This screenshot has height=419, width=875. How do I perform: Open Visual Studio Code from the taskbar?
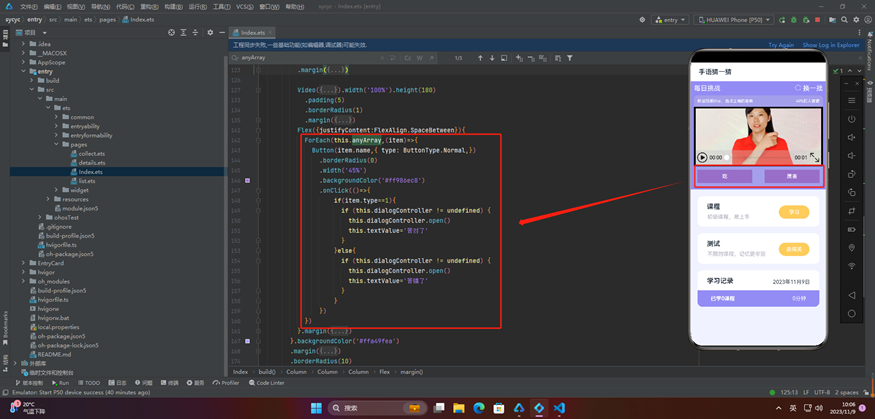click(560, 408)
